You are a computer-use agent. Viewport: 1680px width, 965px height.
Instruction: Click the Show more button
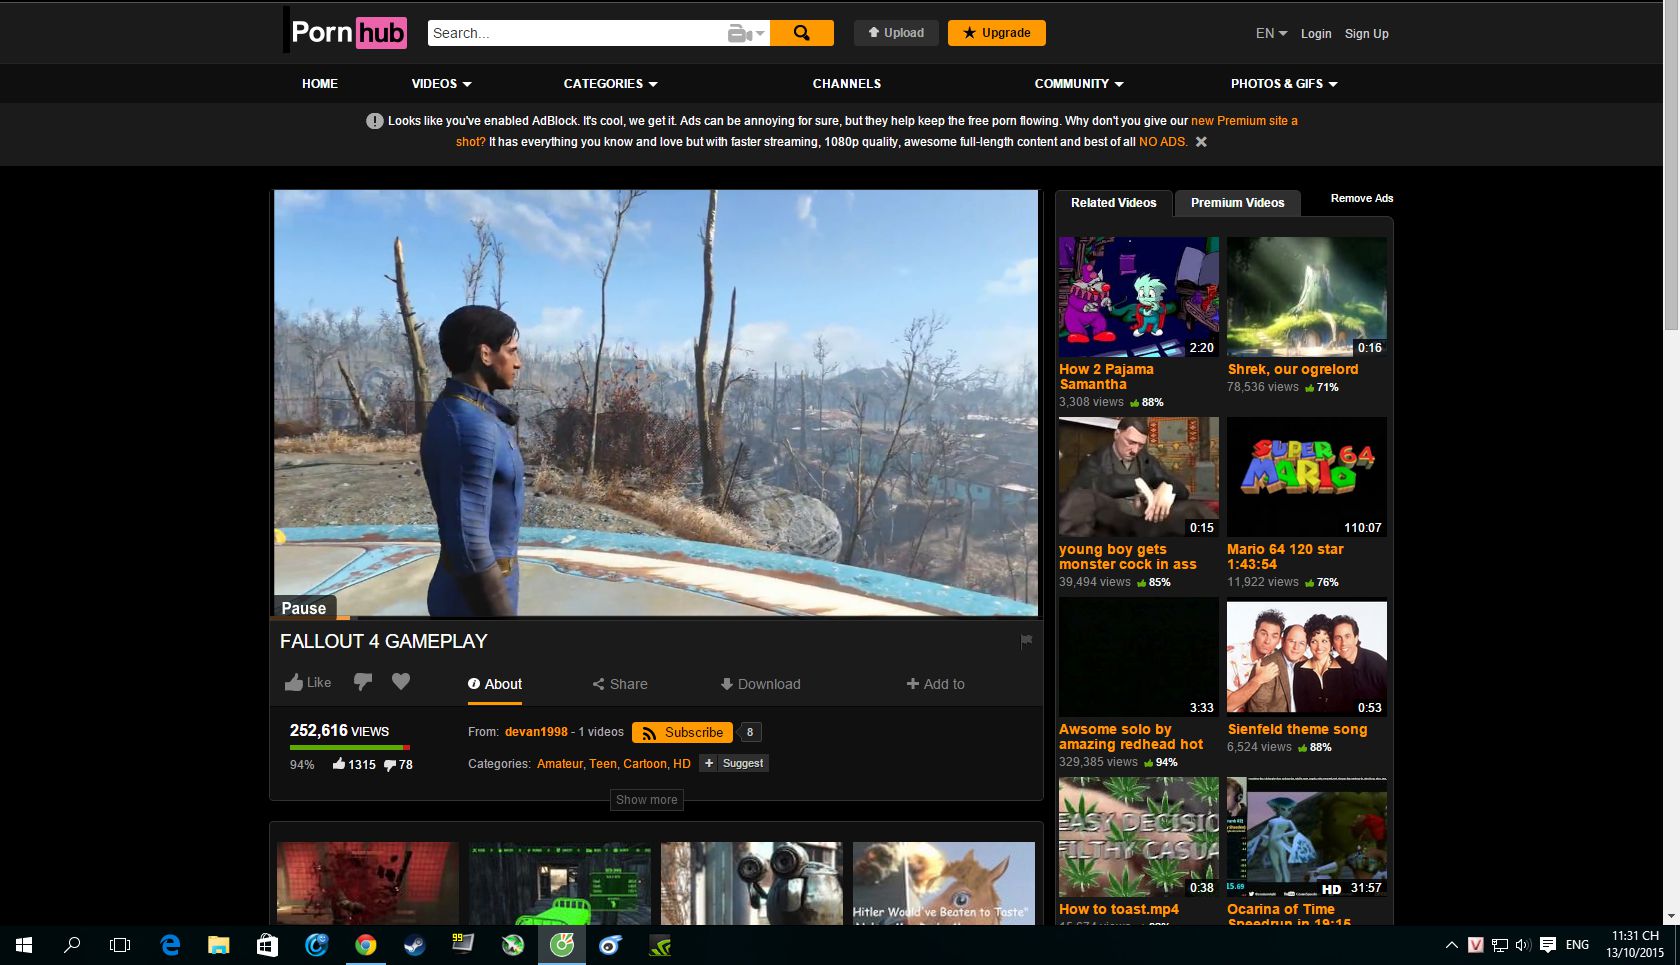[646, 800]
